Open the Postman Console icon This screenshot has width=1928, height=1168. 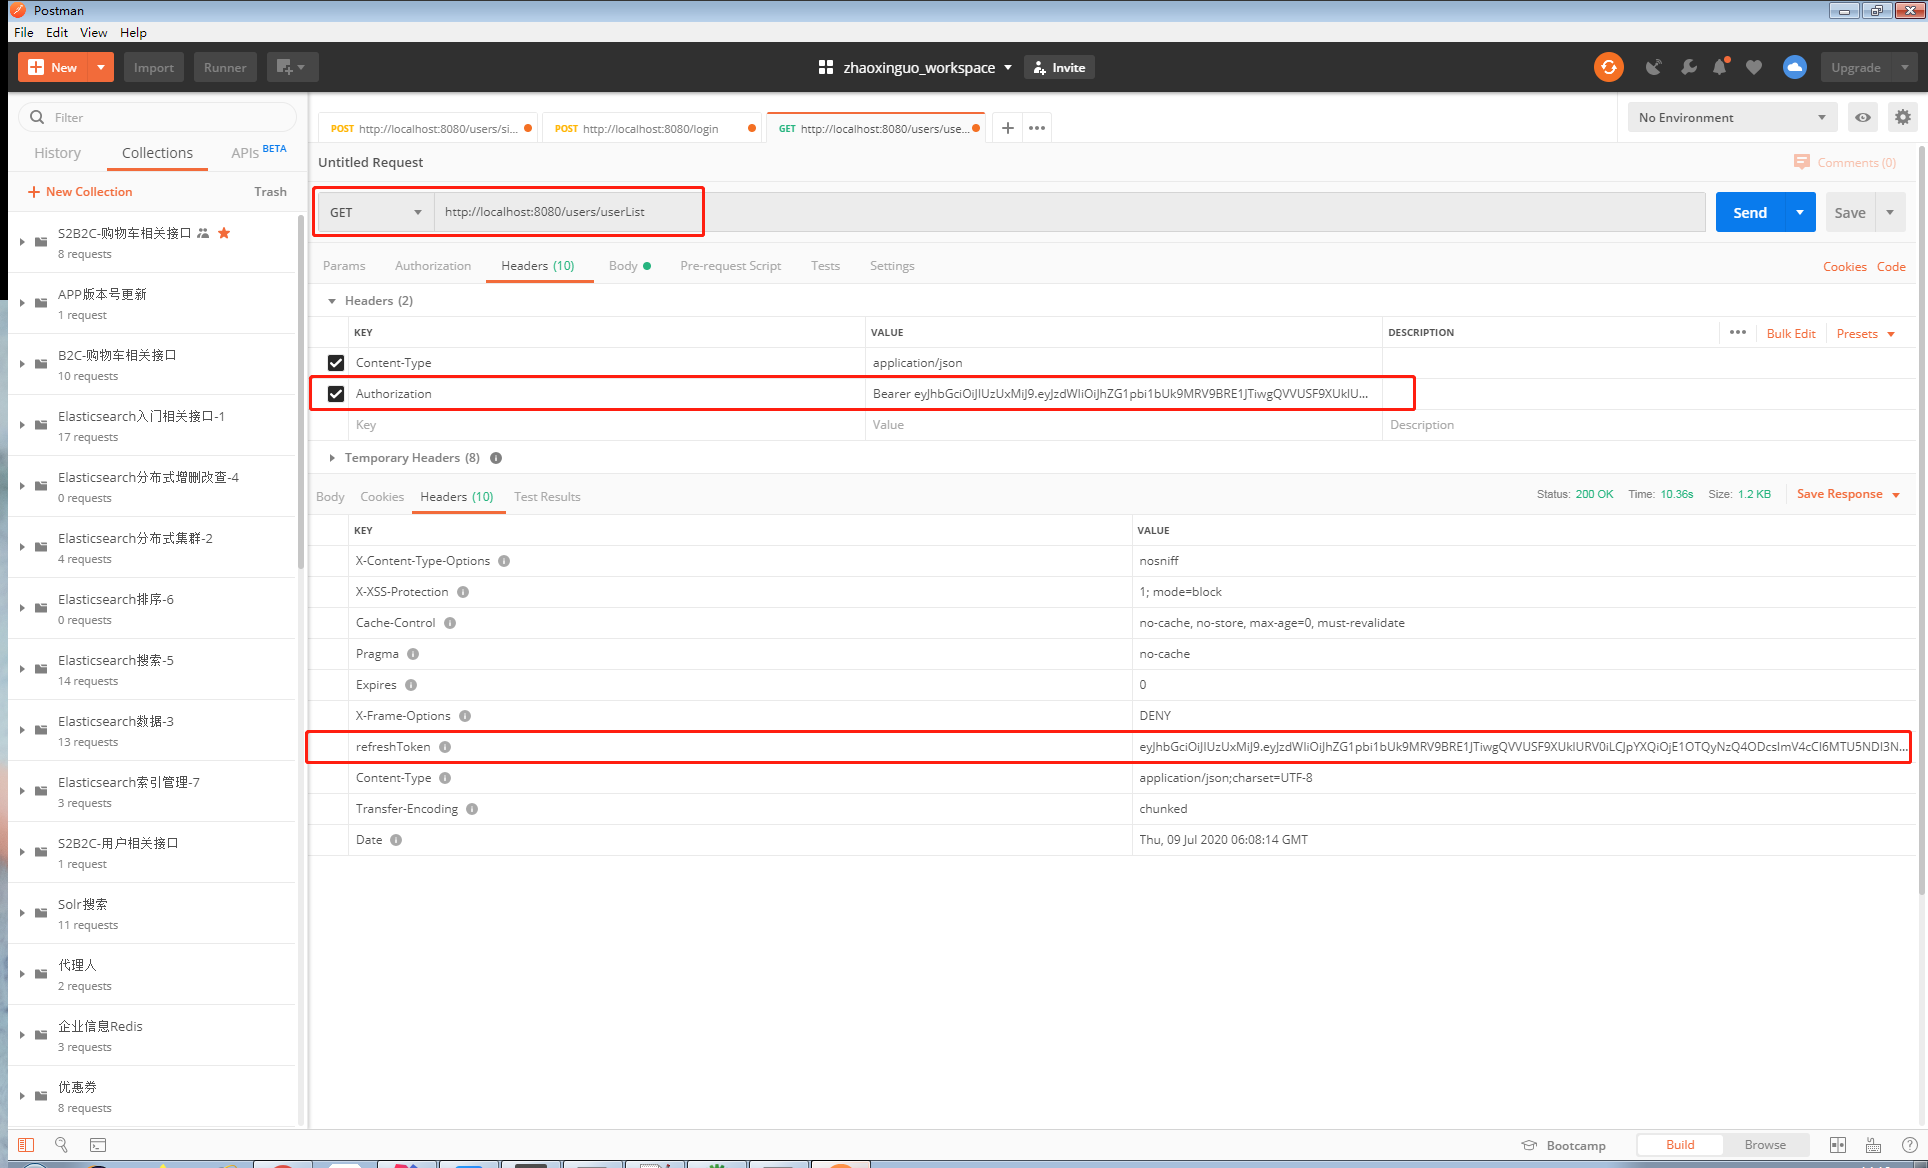(x=97, y=1144)
